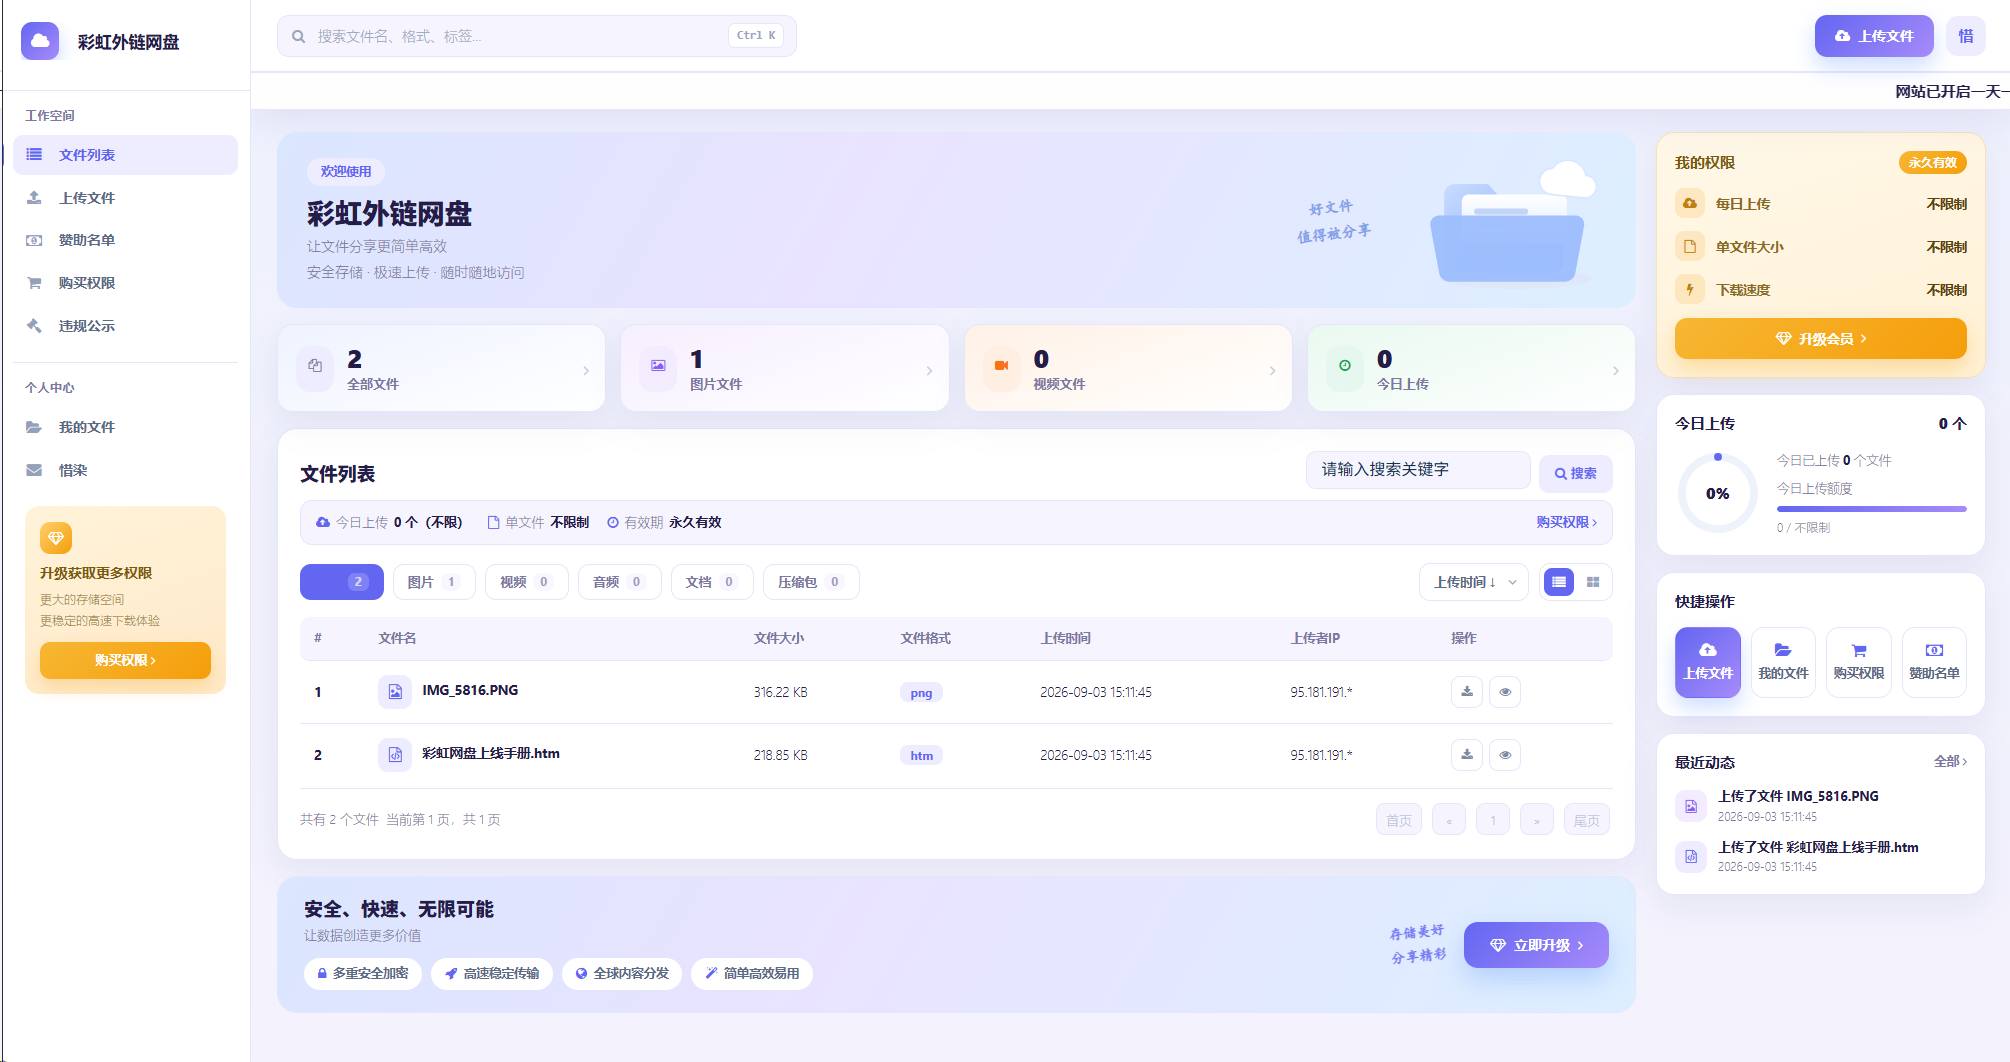Focus the top file search field

click(x=536, y=36)
